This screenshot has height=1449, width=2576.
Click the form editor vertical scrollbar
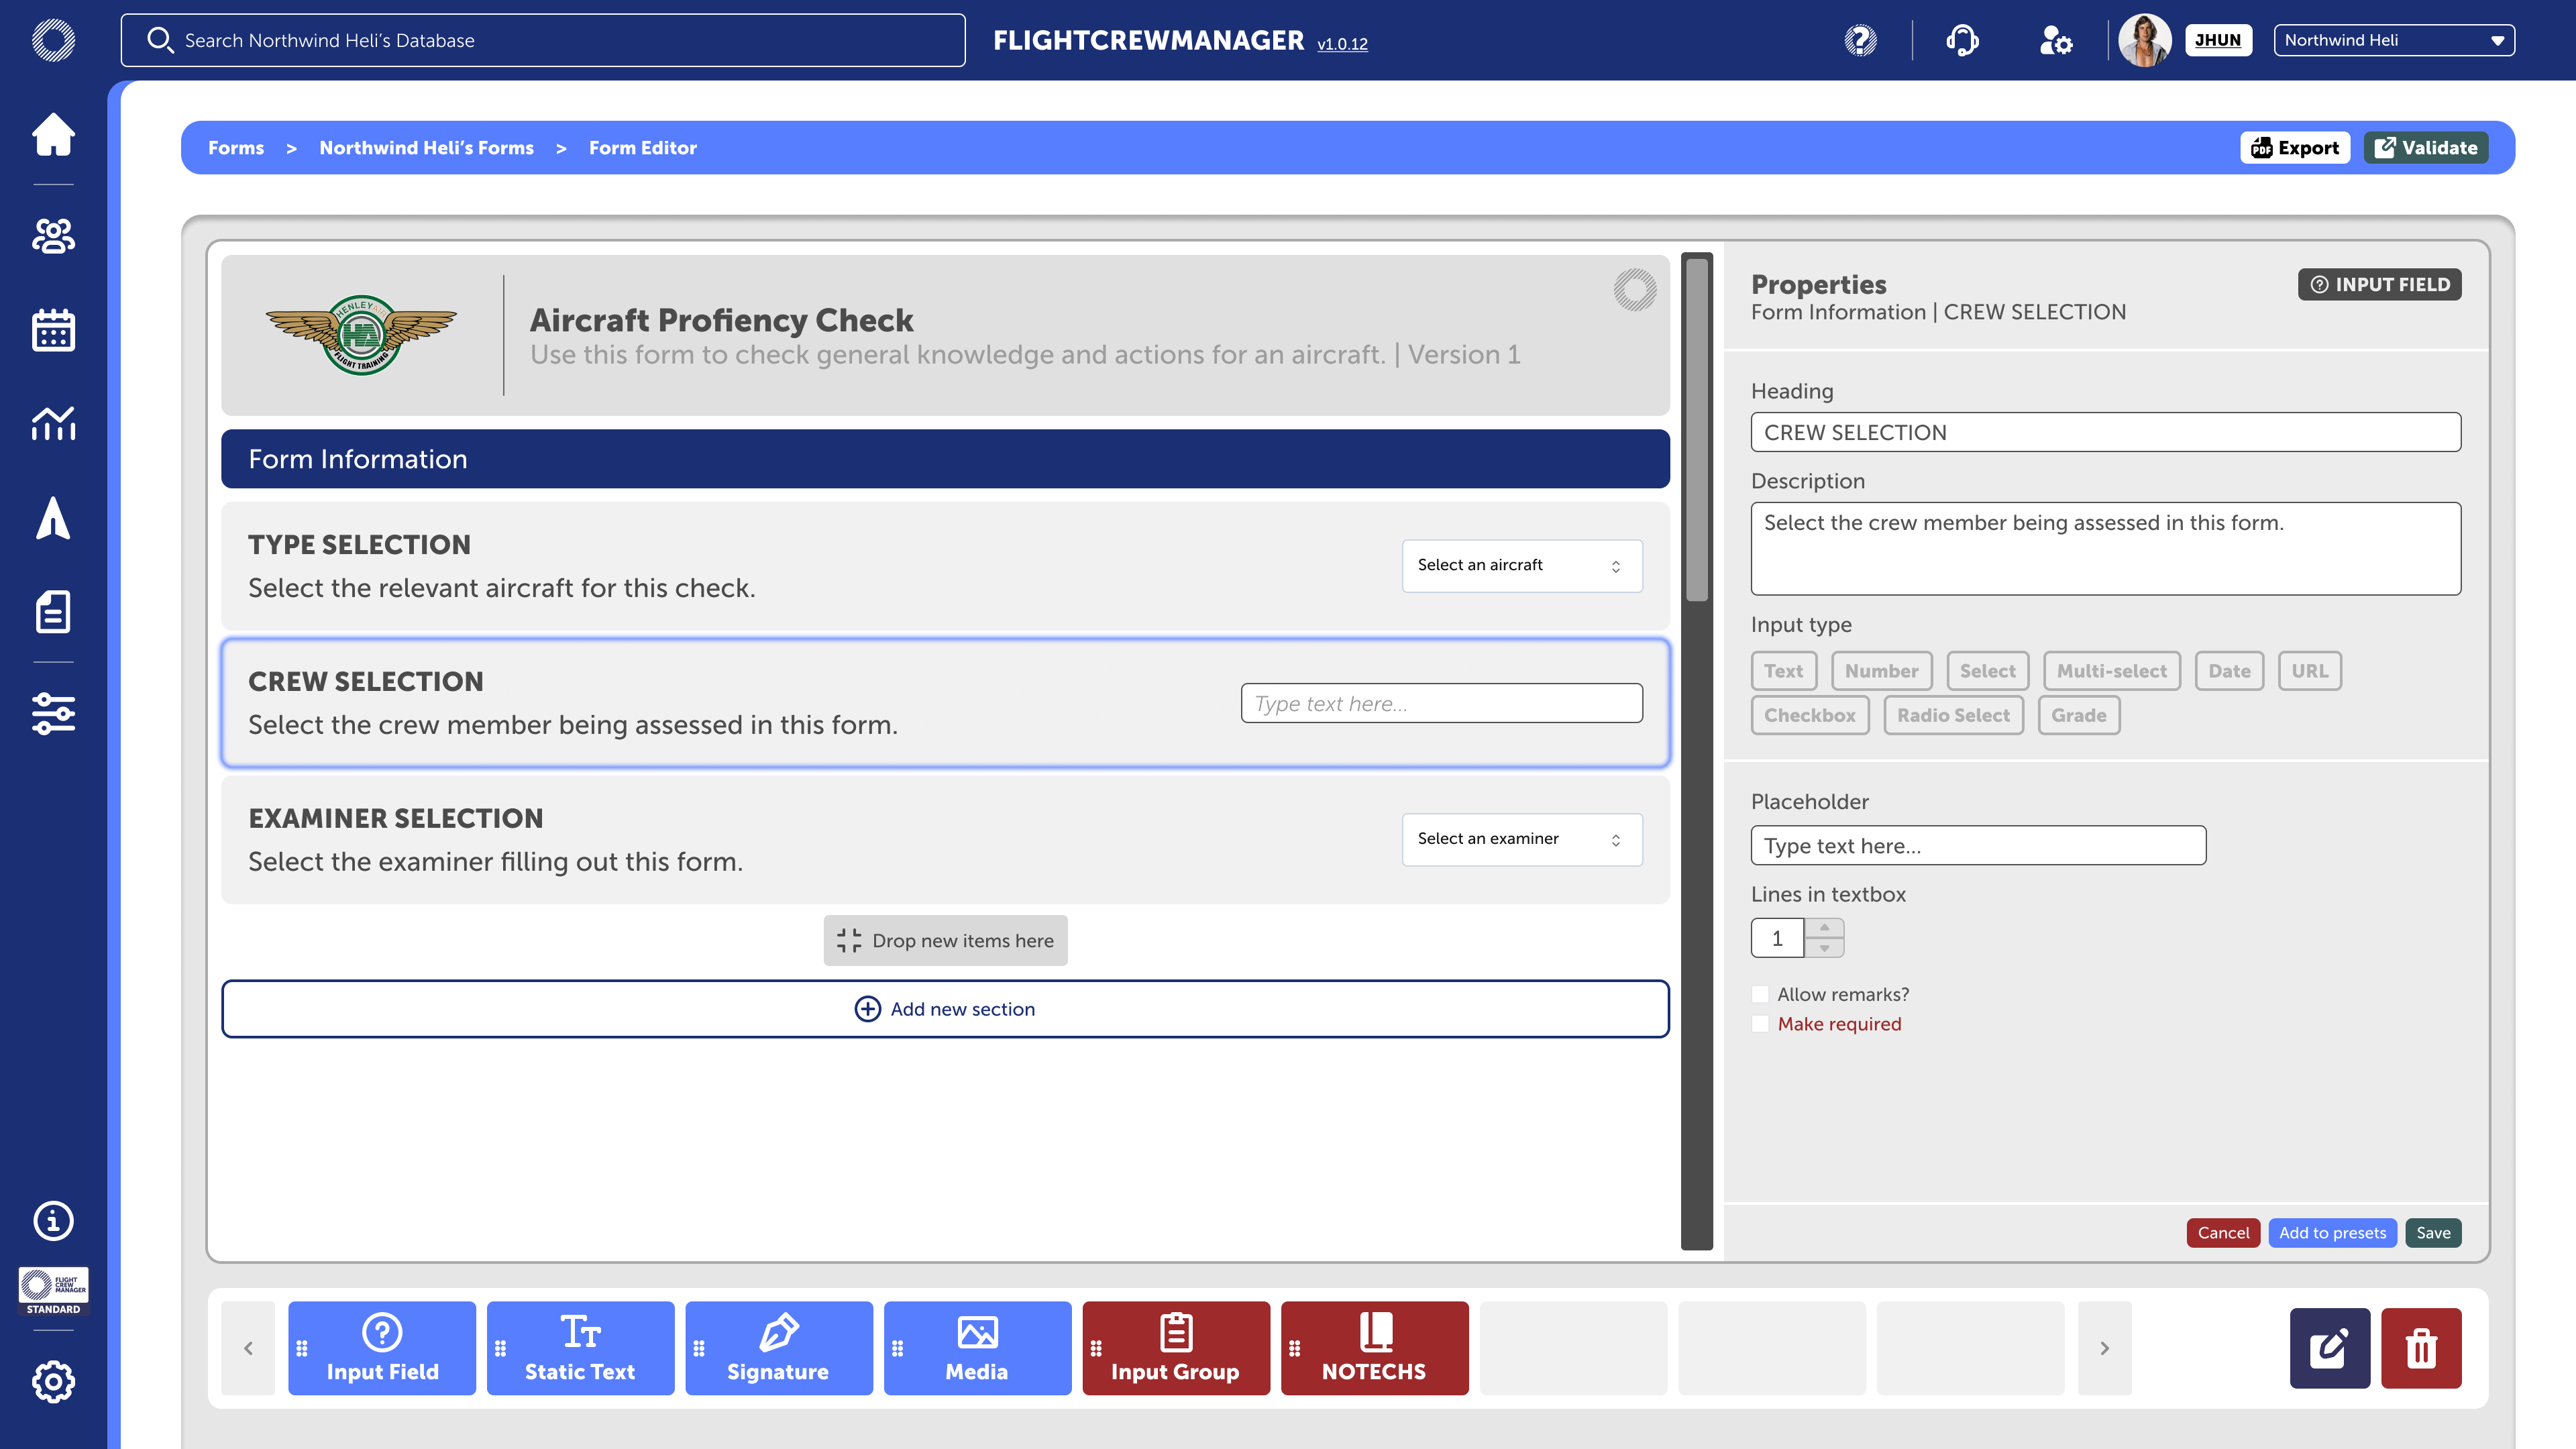point(1697,430)
